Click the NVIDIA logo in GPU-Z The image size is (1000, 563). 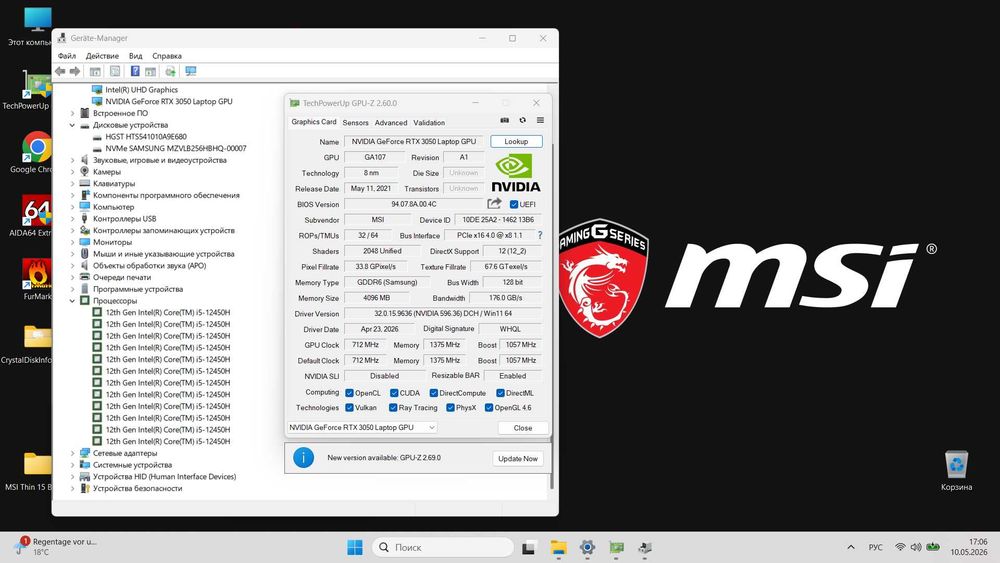point(515,173)
